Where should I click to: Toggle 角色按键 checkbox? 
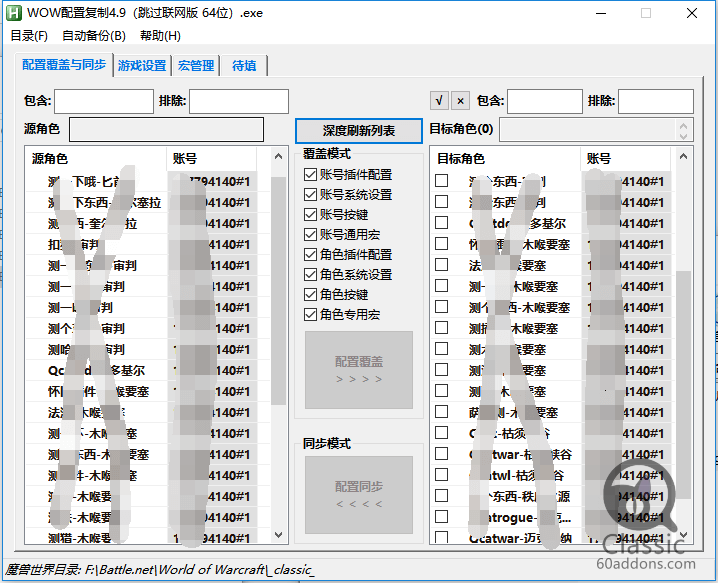tap(336, 294)
